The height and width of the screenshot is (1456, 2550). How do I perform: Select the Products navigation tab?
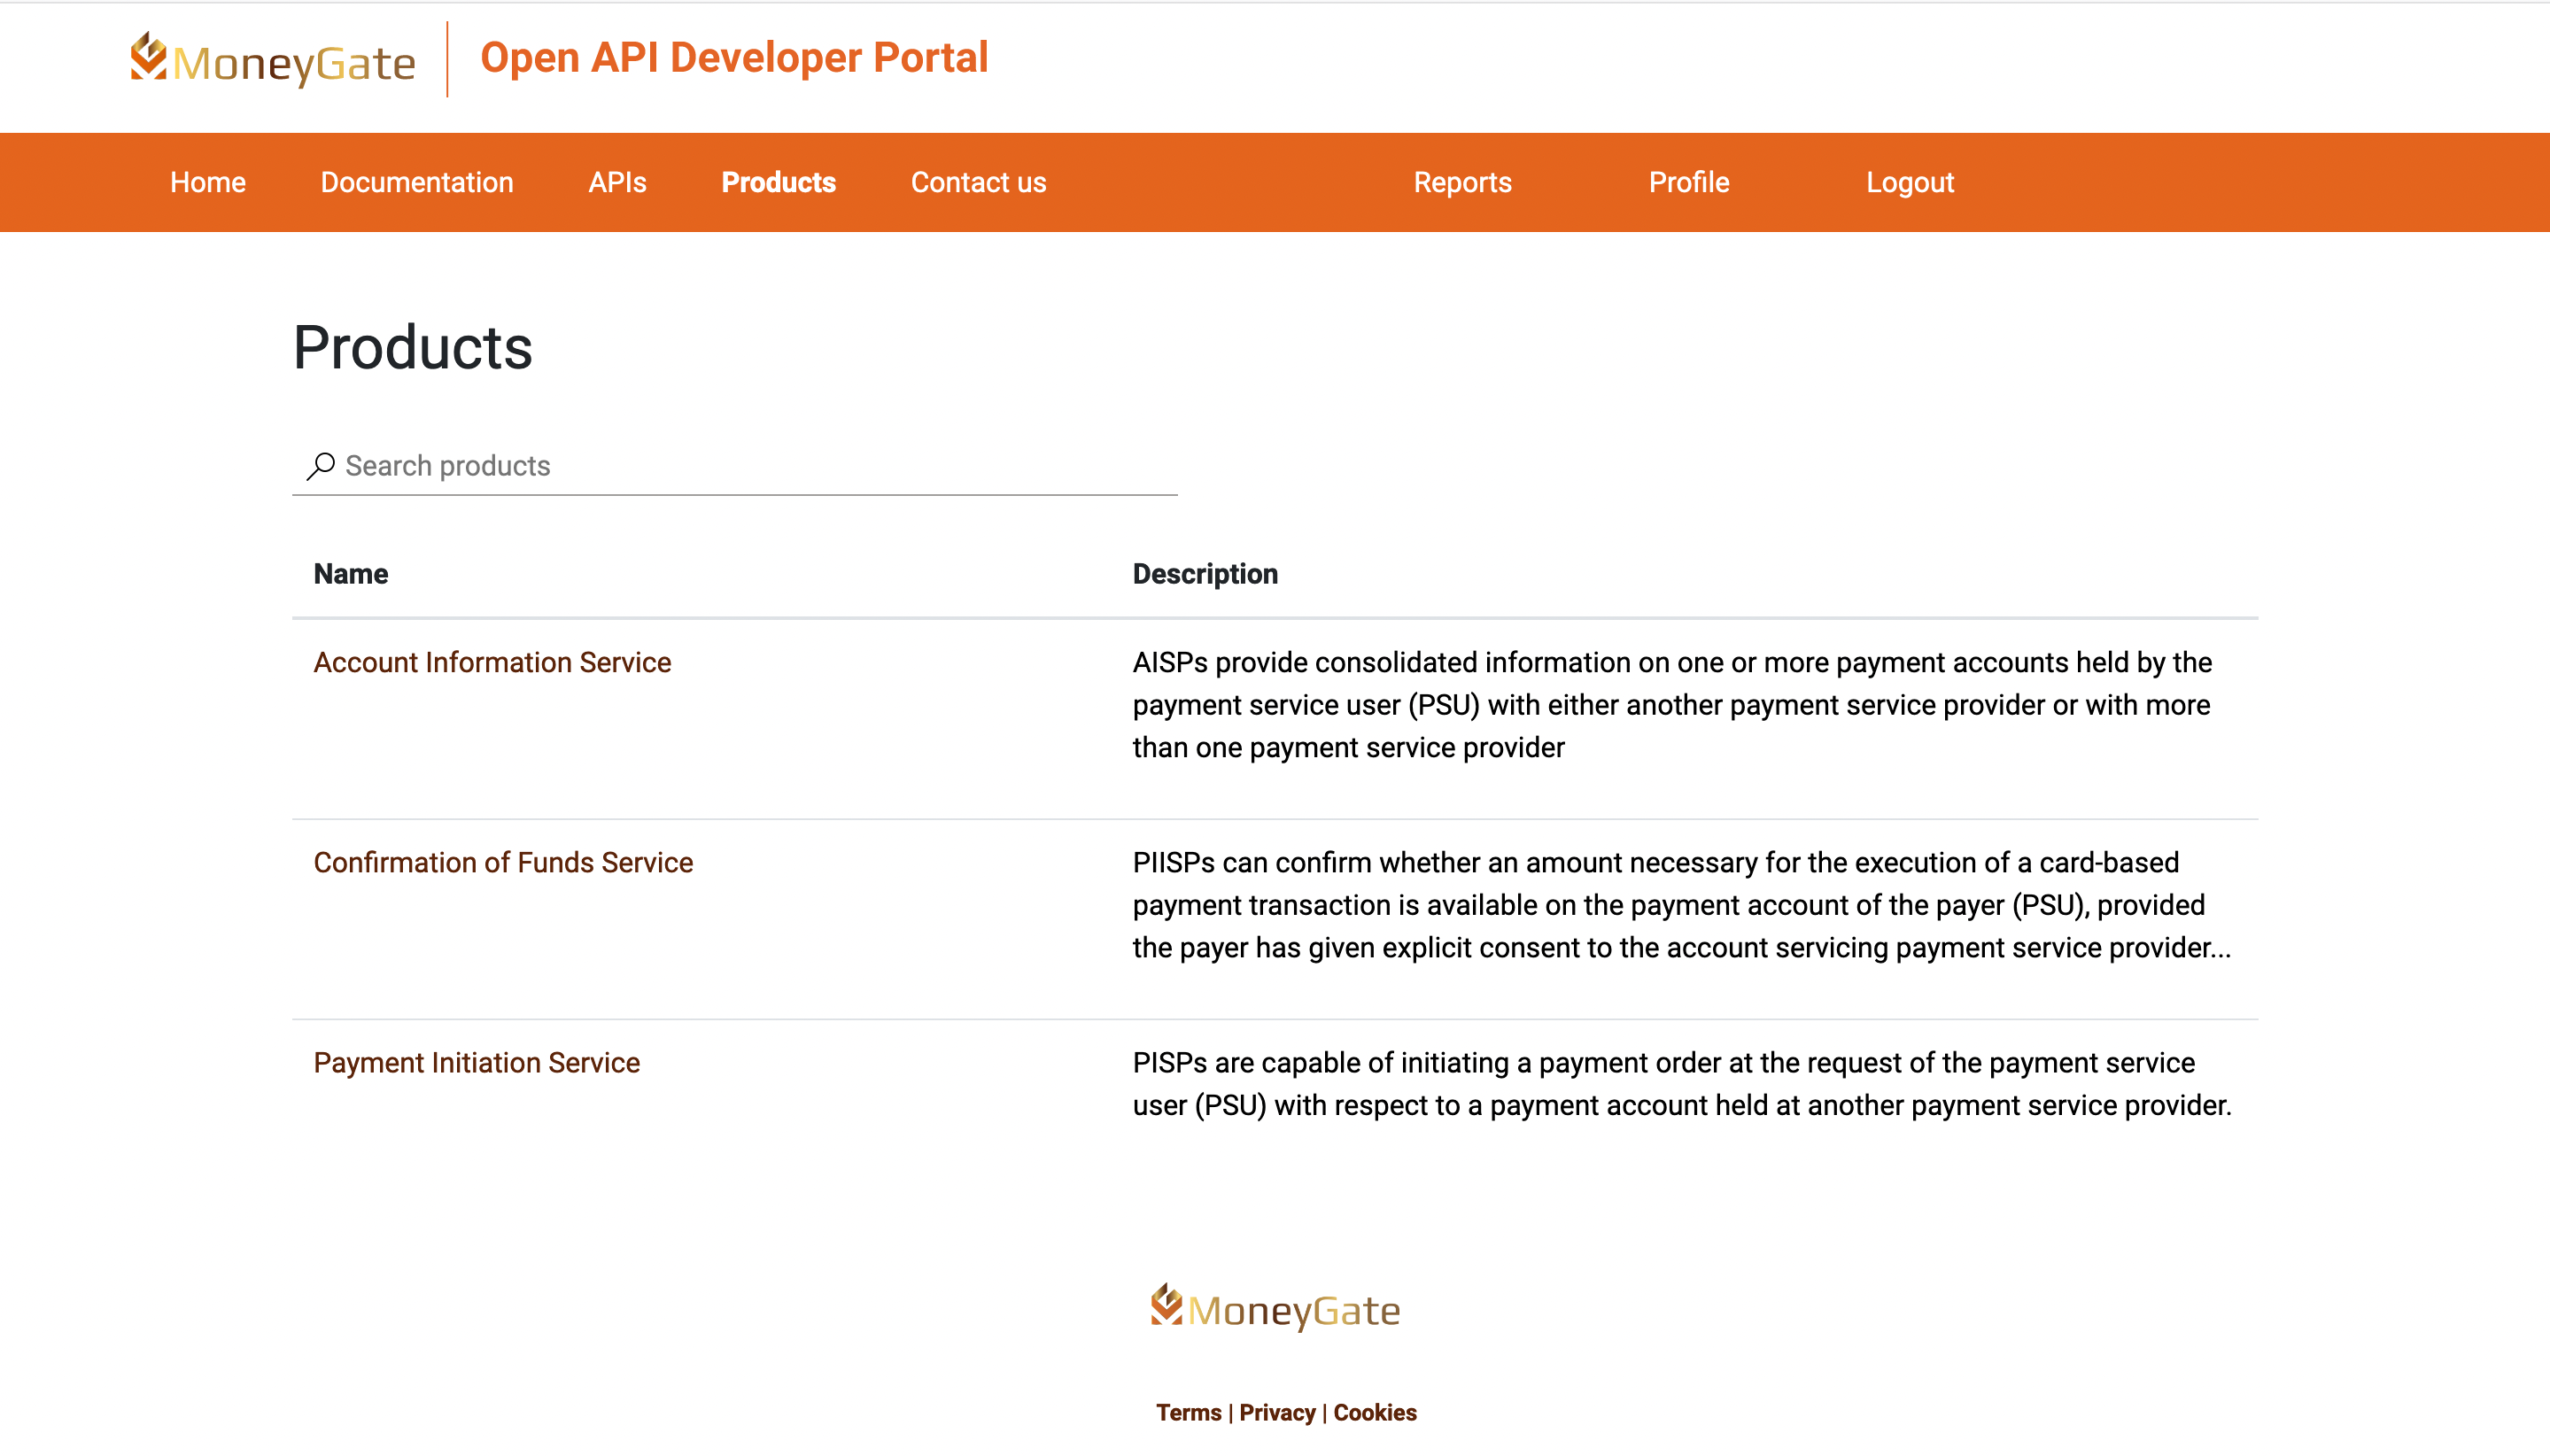point(778,182)
